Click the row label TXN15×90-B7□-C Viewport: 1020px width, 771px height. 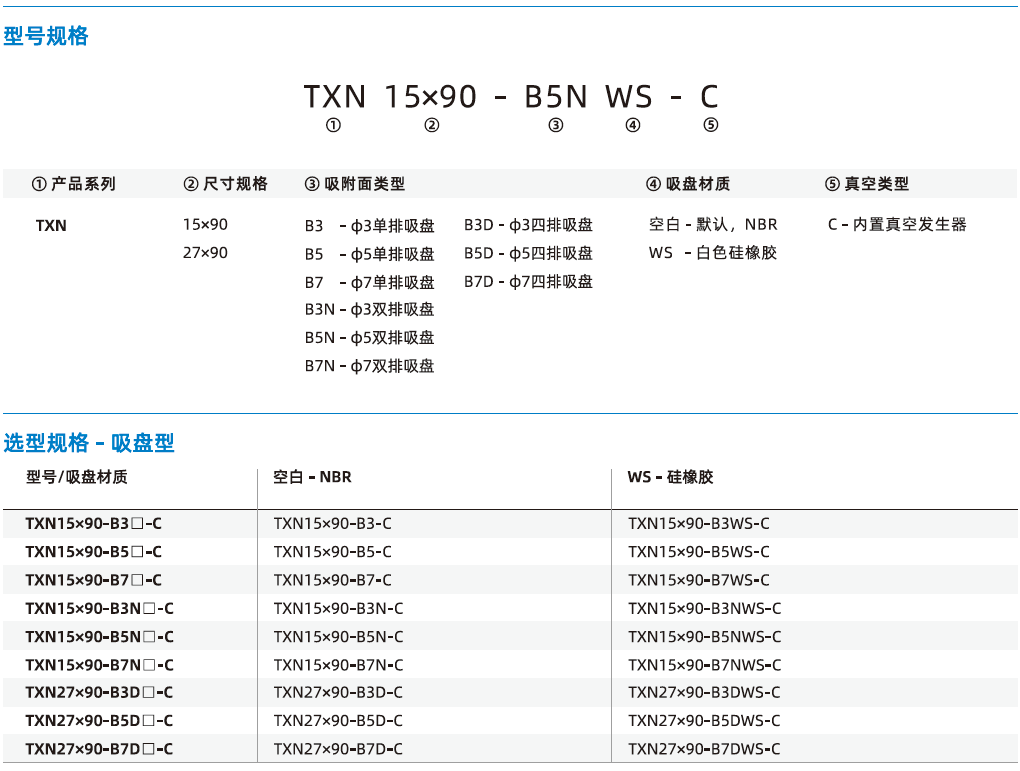click(x=94, y=580)
